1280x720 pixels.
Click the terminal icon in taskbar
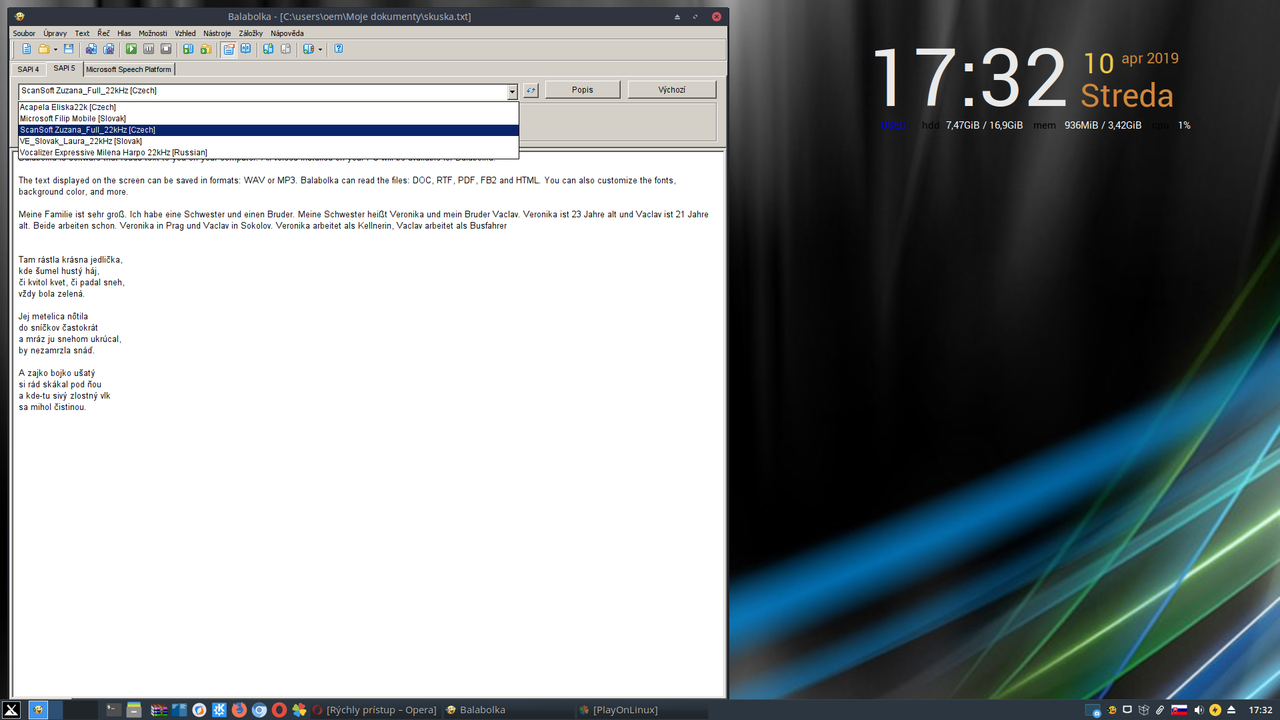click(114, 710)
